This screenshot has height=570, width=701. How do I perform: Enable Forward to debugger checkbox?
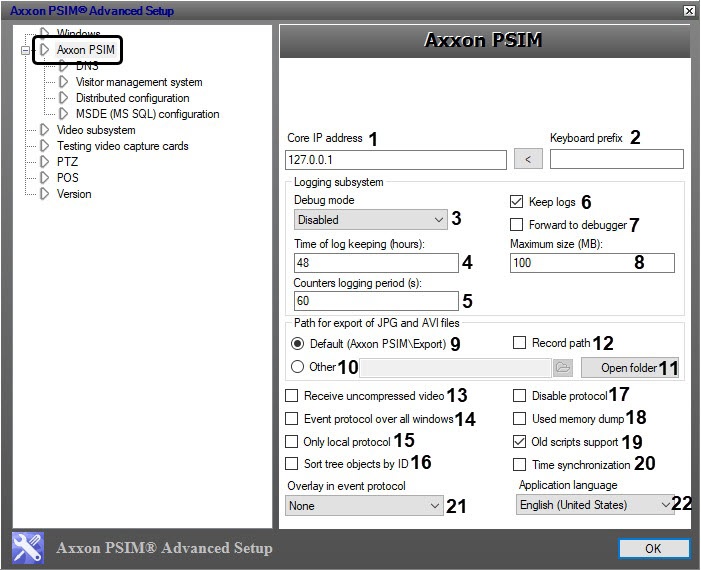[516, 224]
